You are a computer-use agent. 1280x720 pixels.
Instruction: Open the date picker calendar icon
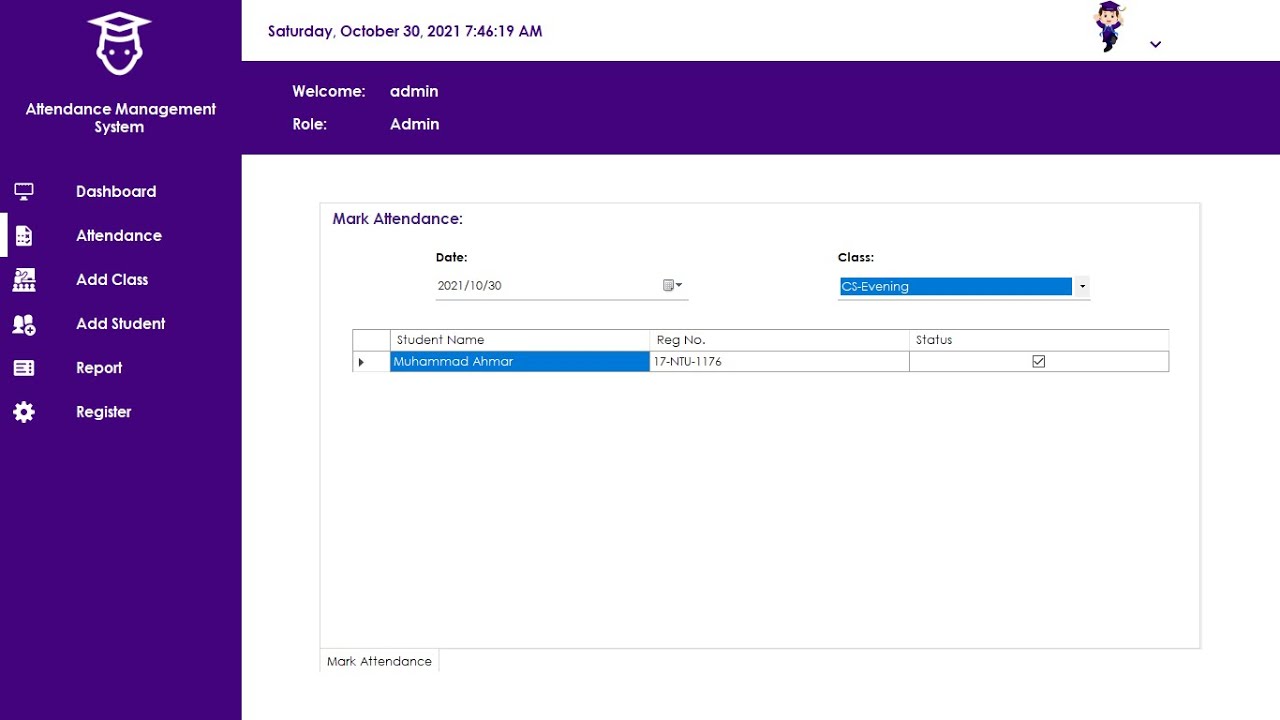(672, 285)
